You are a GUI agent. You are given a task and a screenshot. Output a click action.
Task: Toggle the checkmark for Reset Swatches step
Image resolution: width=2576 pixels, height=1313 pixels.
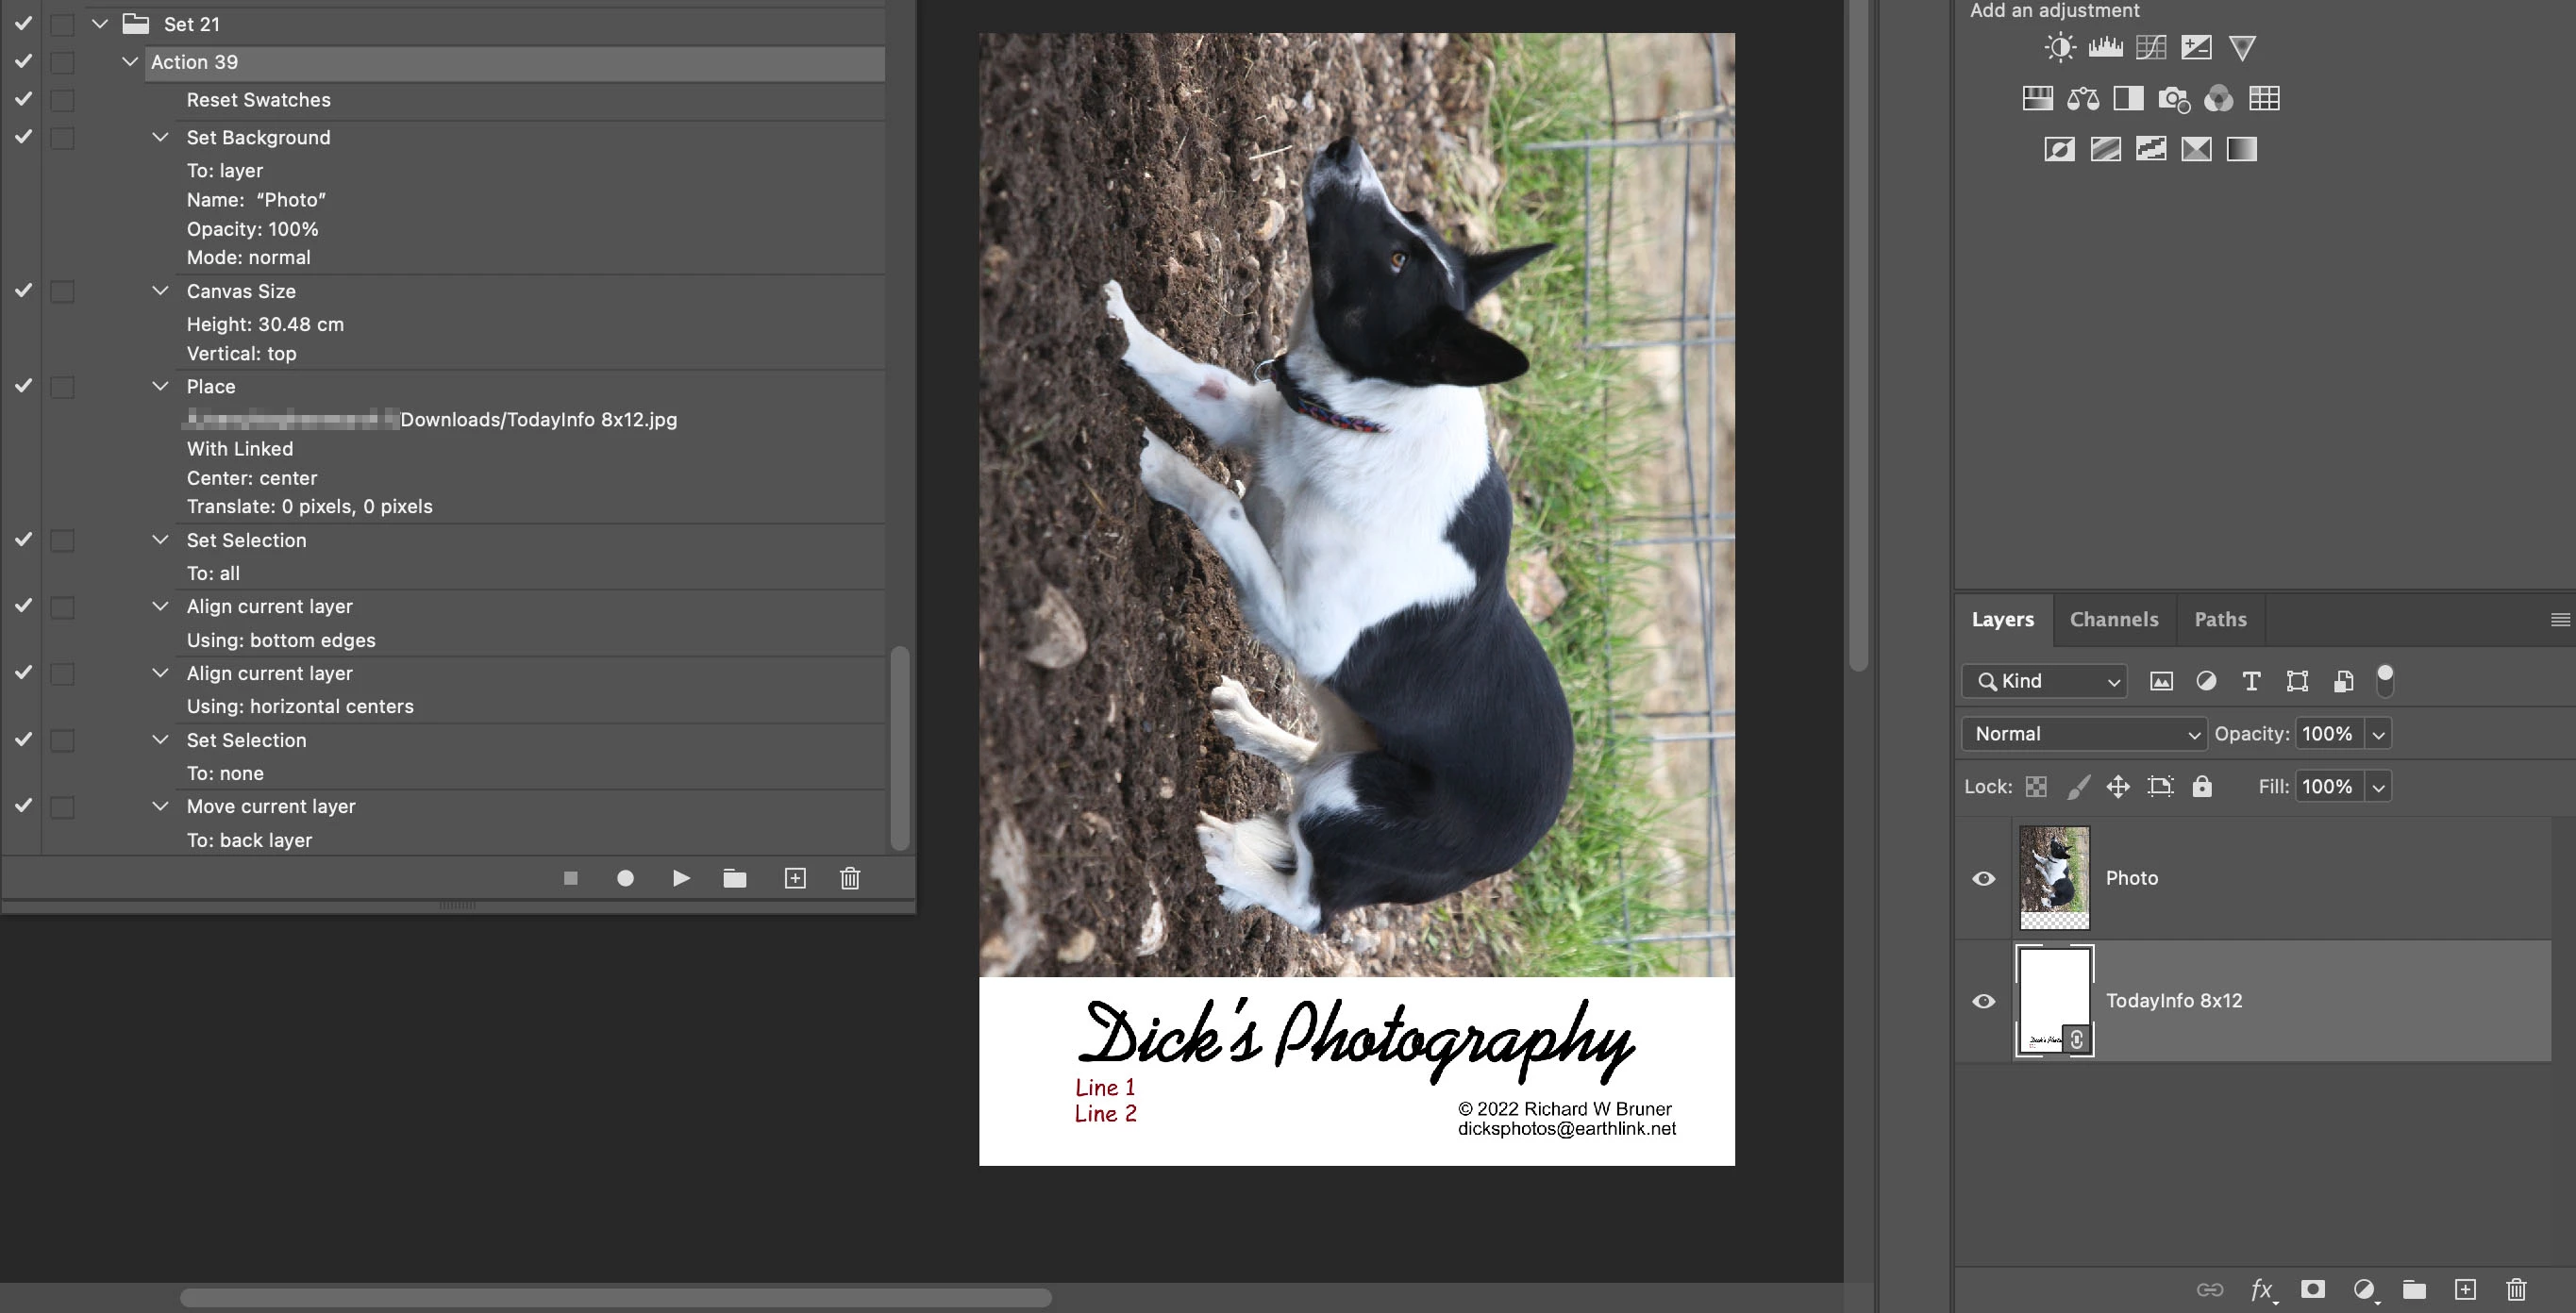(x=23, y=99)
